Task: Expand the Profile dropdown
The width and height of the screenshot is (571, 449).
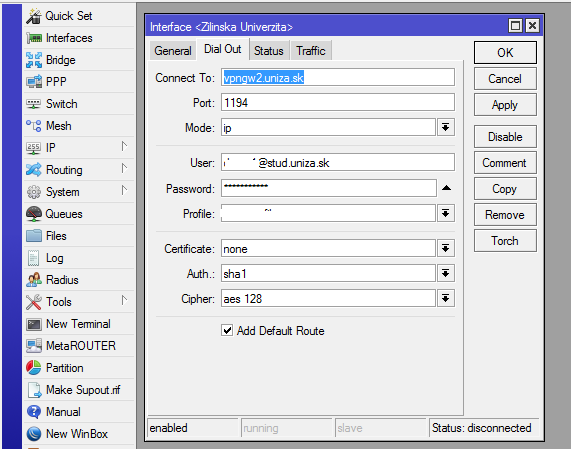Action: tap(445, 213)
